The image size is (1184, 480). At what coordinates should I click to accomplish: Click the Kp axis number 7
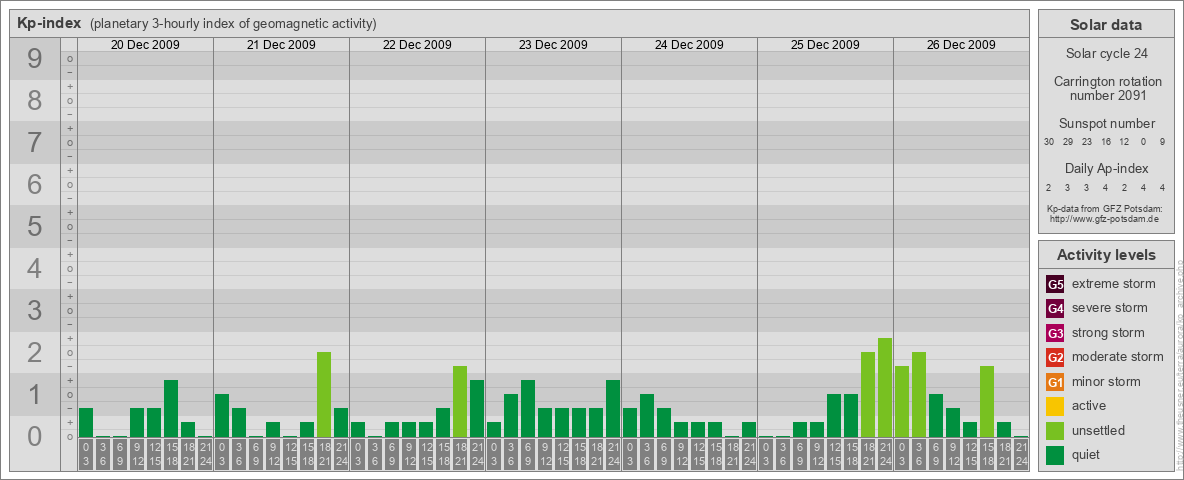pyautogui.click(x=35, y=142)
